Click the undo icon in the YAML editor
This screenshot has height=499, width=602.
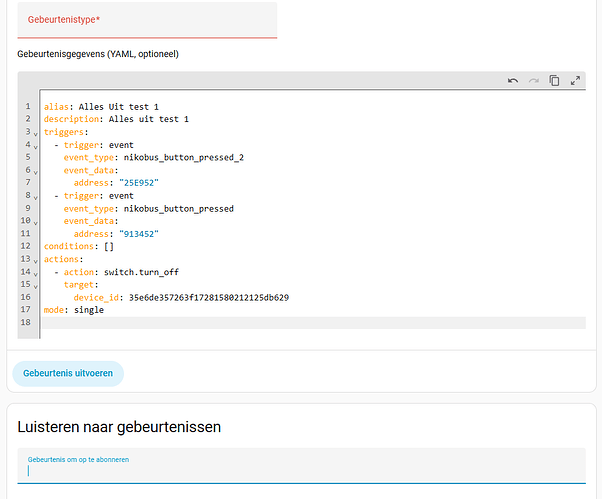(513, 81)
